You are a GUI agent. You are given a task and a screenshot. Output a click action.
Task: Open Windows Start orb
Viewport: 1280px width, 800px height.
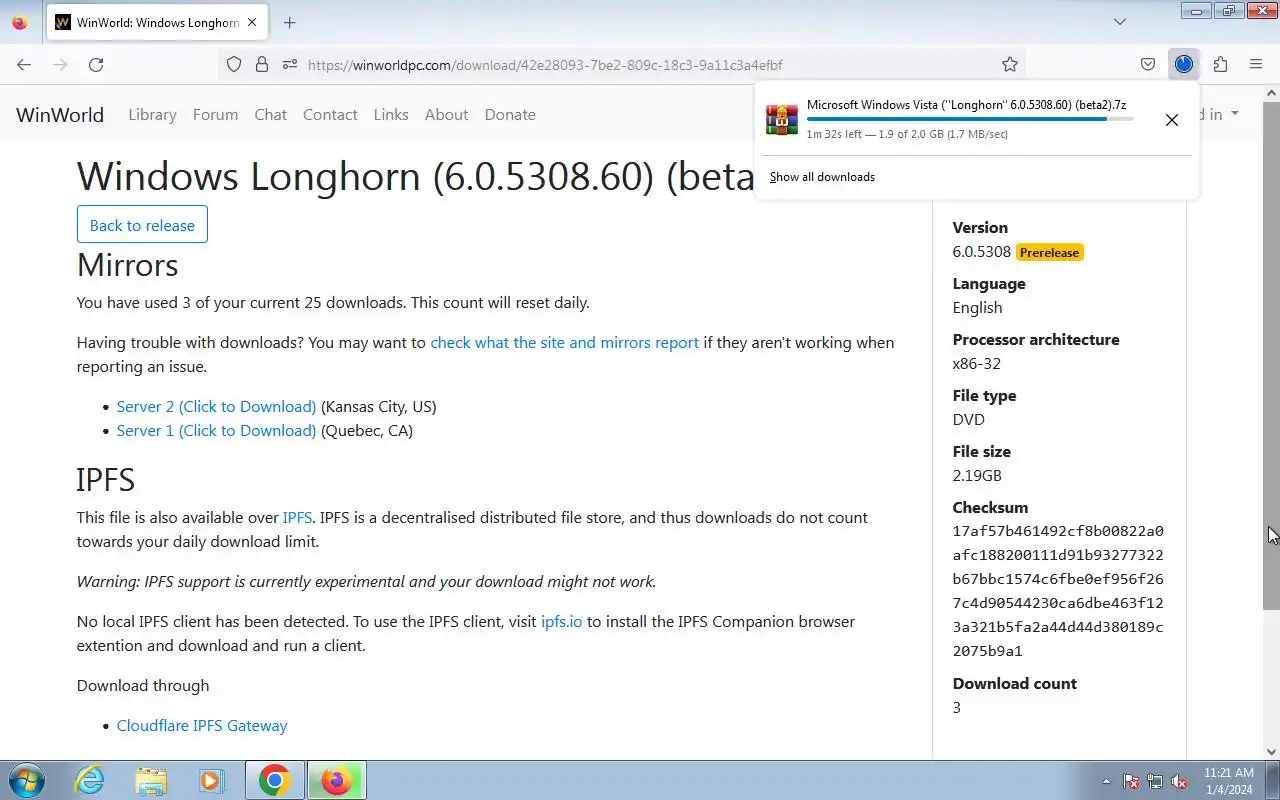[25, 780]
